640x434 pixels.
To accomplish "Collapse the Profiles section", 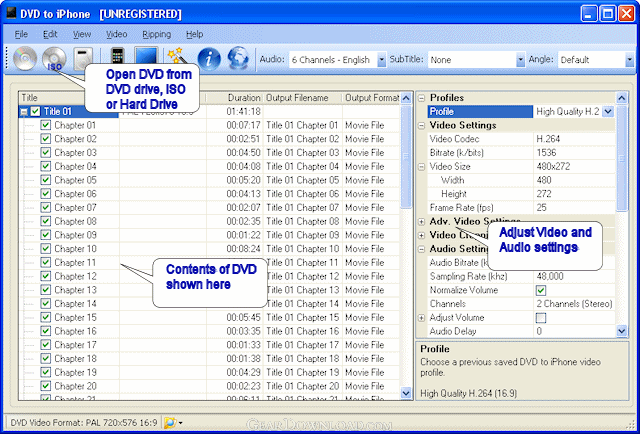I will coord(422,98).
